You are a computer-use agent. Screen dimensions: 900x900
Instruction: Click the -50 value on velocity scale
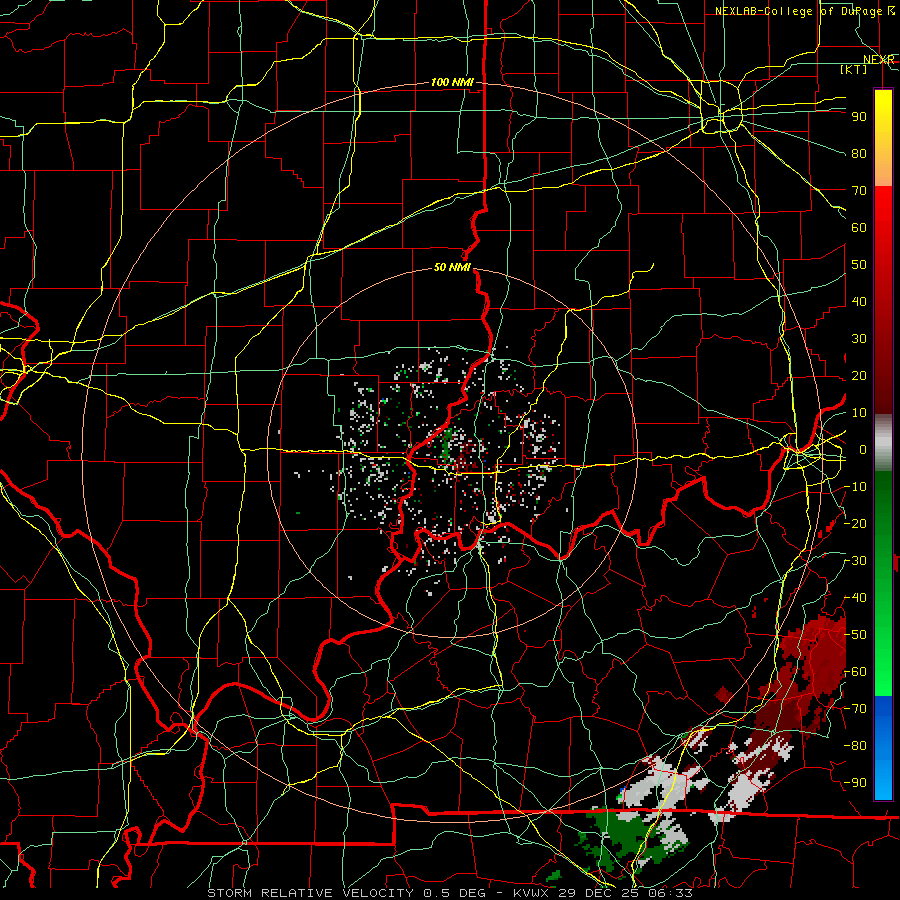coord(855,635)
